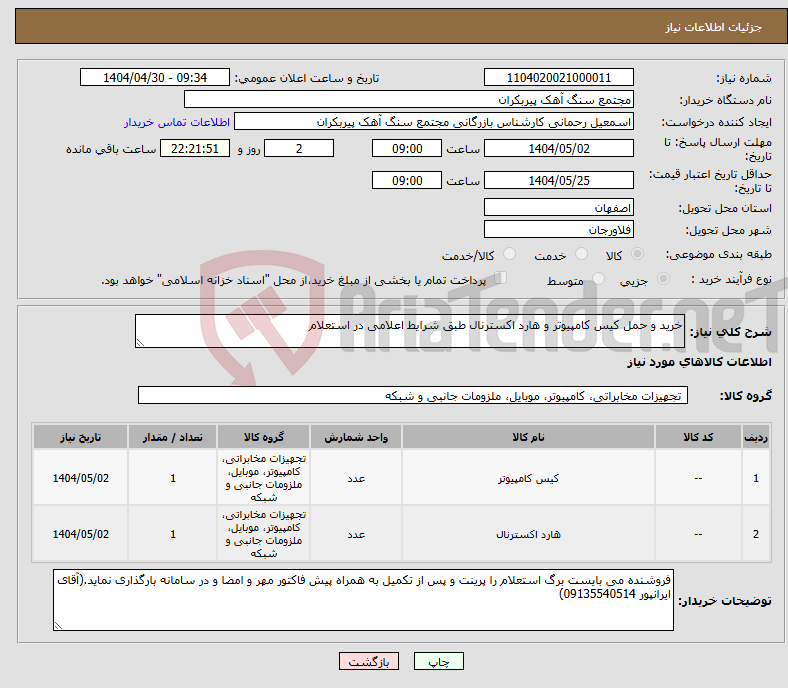Screen dimensions: 788x688
Task: Click the price validity time field in the 1404/05/25 row
Action: tap(407, 180)
